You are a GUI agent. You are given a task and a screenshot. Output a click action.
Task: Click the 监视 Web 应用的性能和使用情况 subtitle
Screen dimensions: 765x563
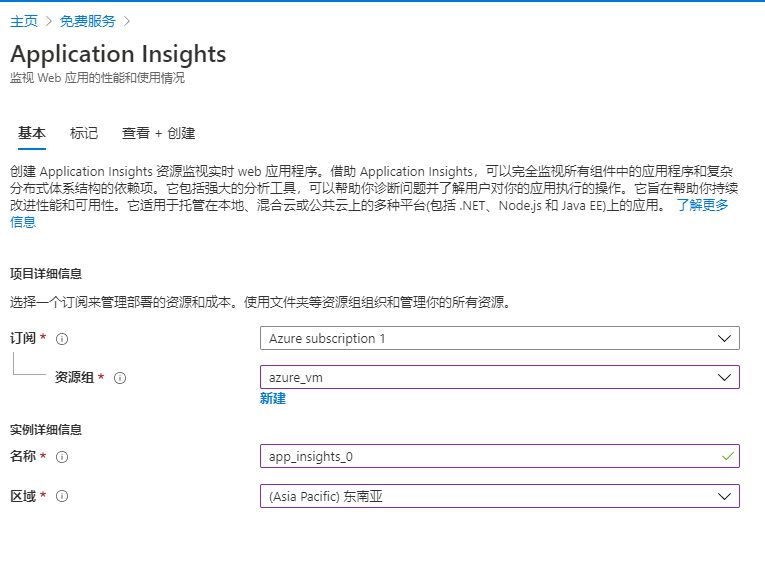tap(98, 78)
